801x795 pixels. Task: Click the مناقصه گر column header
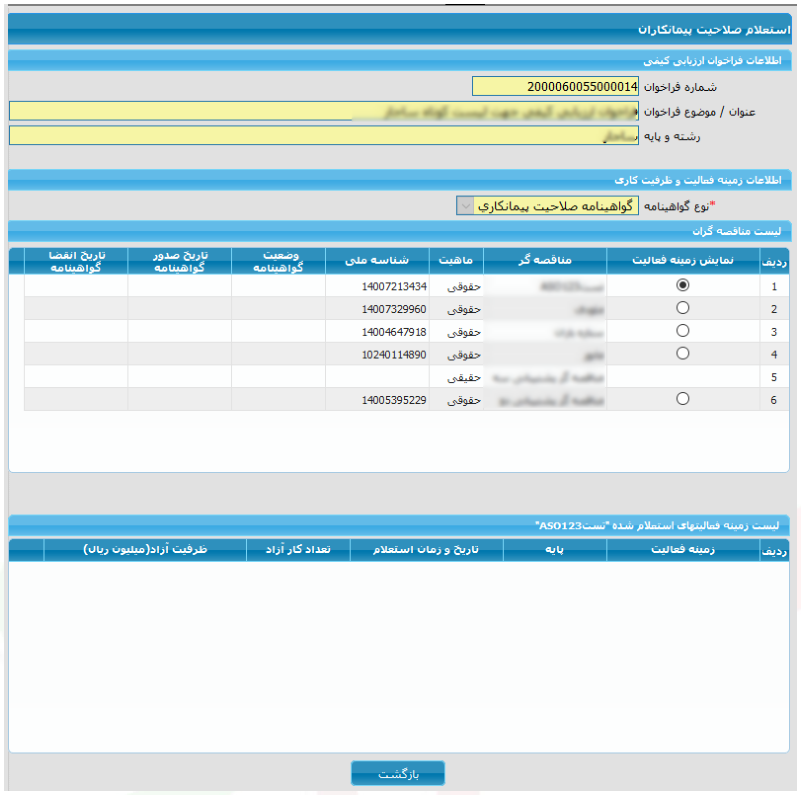(545, 261)
